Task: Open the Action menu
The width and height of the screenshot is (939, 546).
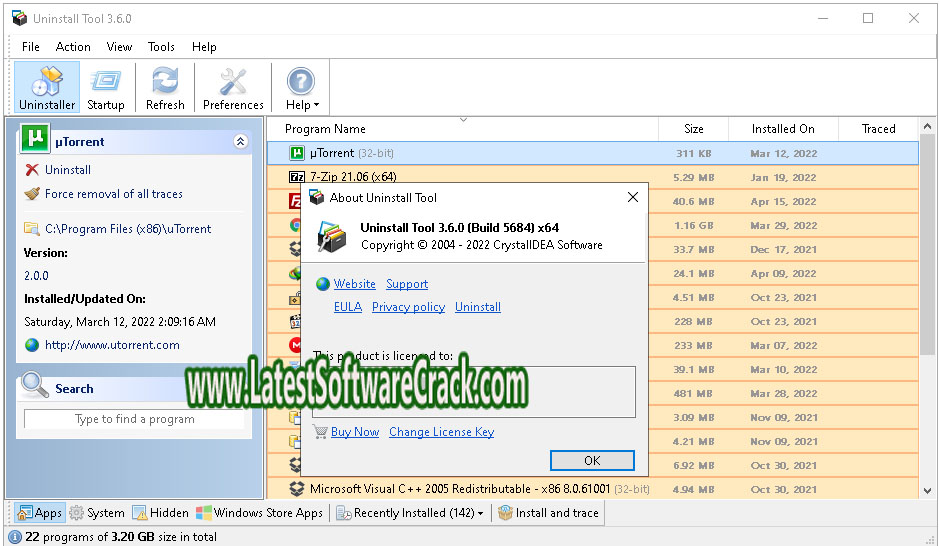Action: 73,47
